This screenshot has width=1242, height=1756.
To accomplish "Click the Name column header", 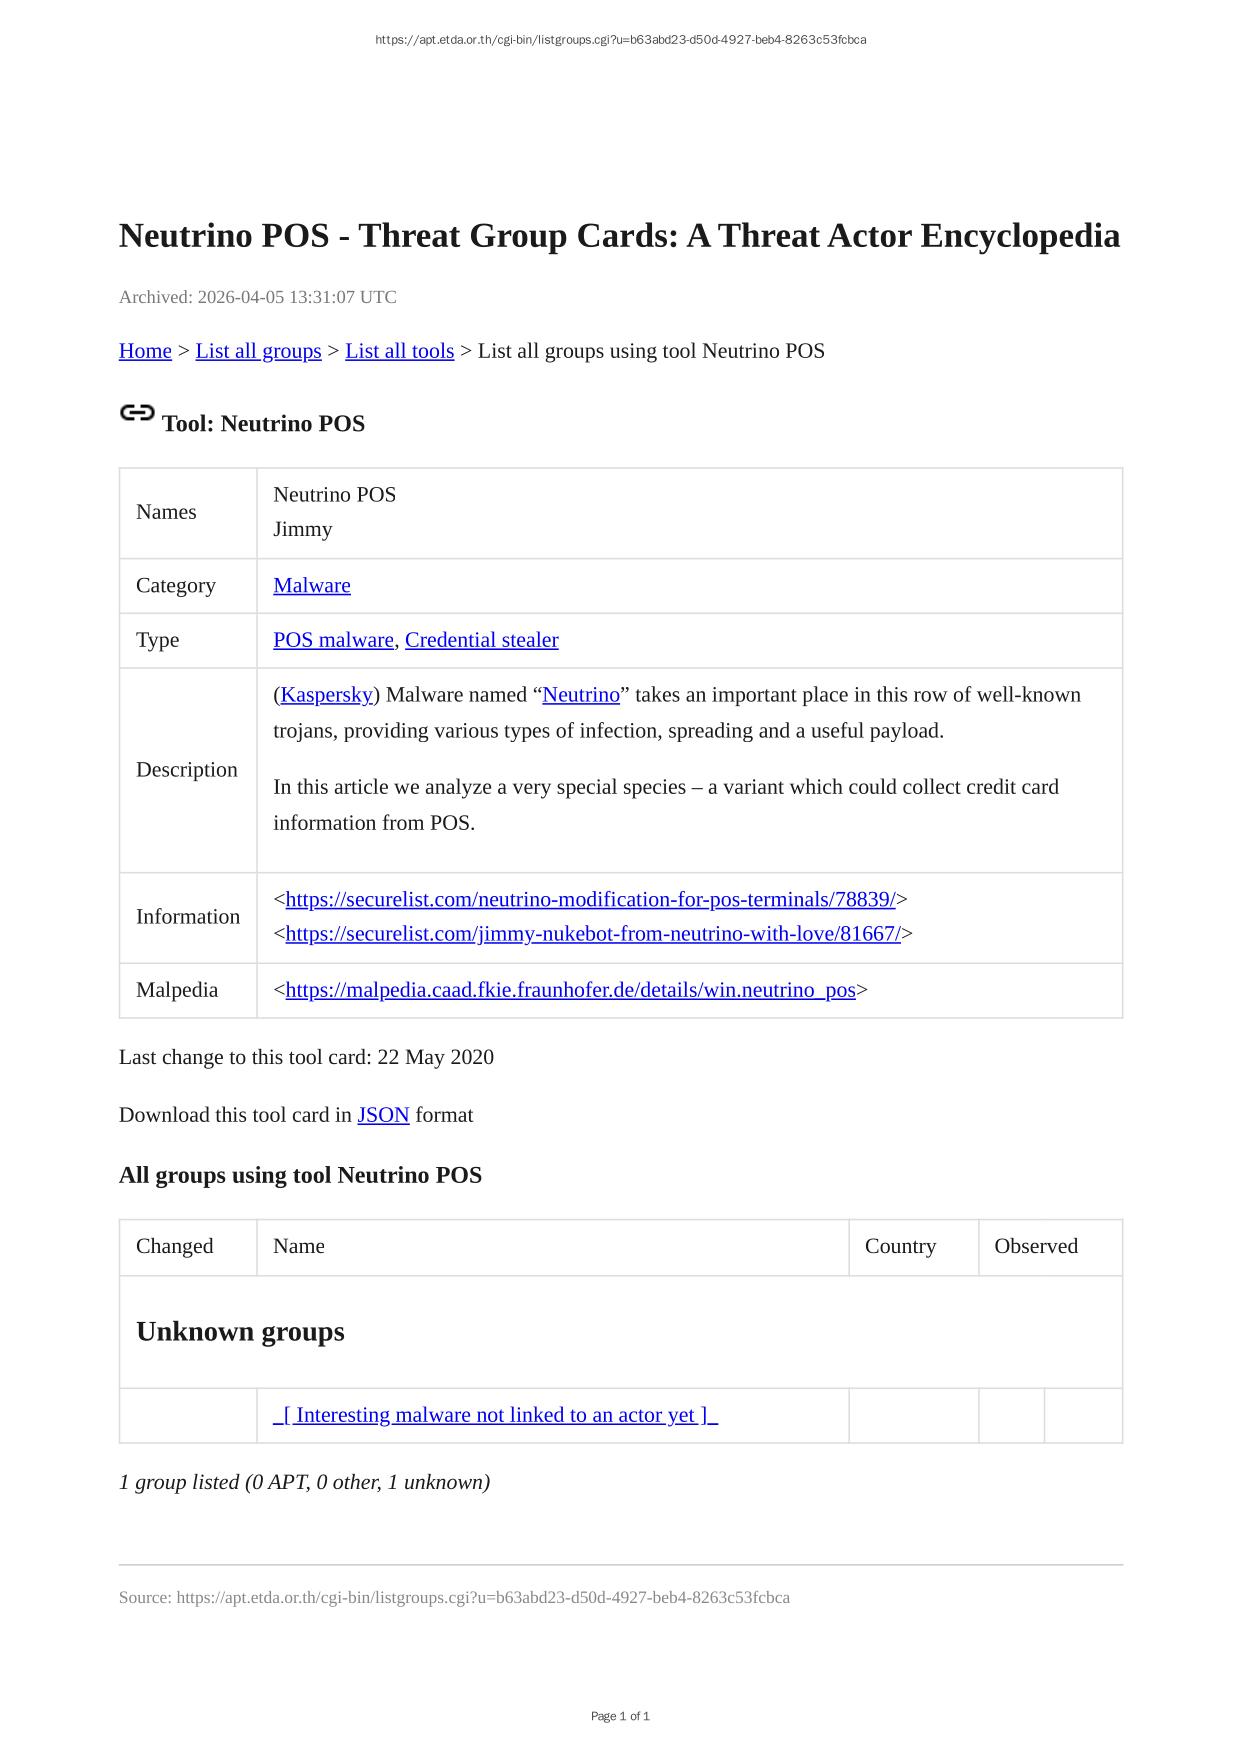I will click(x=299, y=1246).
